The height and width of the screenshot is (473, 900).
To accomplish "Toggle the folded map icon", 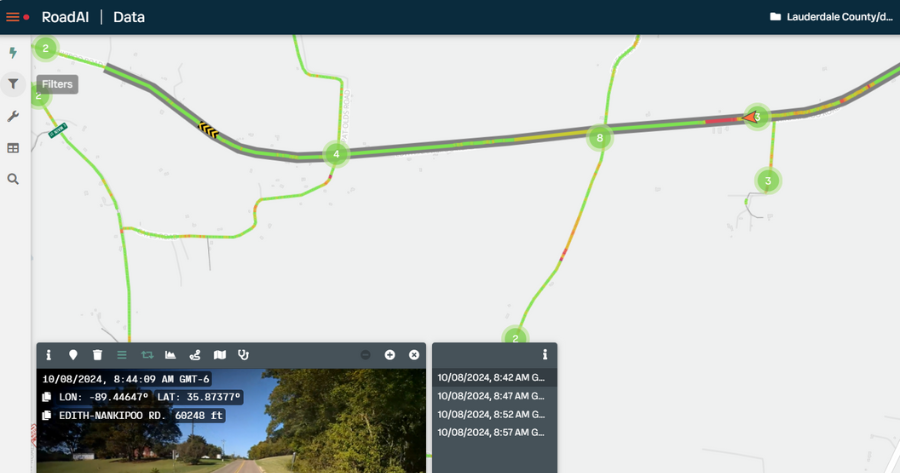I will pyautogui.click(x=220, y=355).
